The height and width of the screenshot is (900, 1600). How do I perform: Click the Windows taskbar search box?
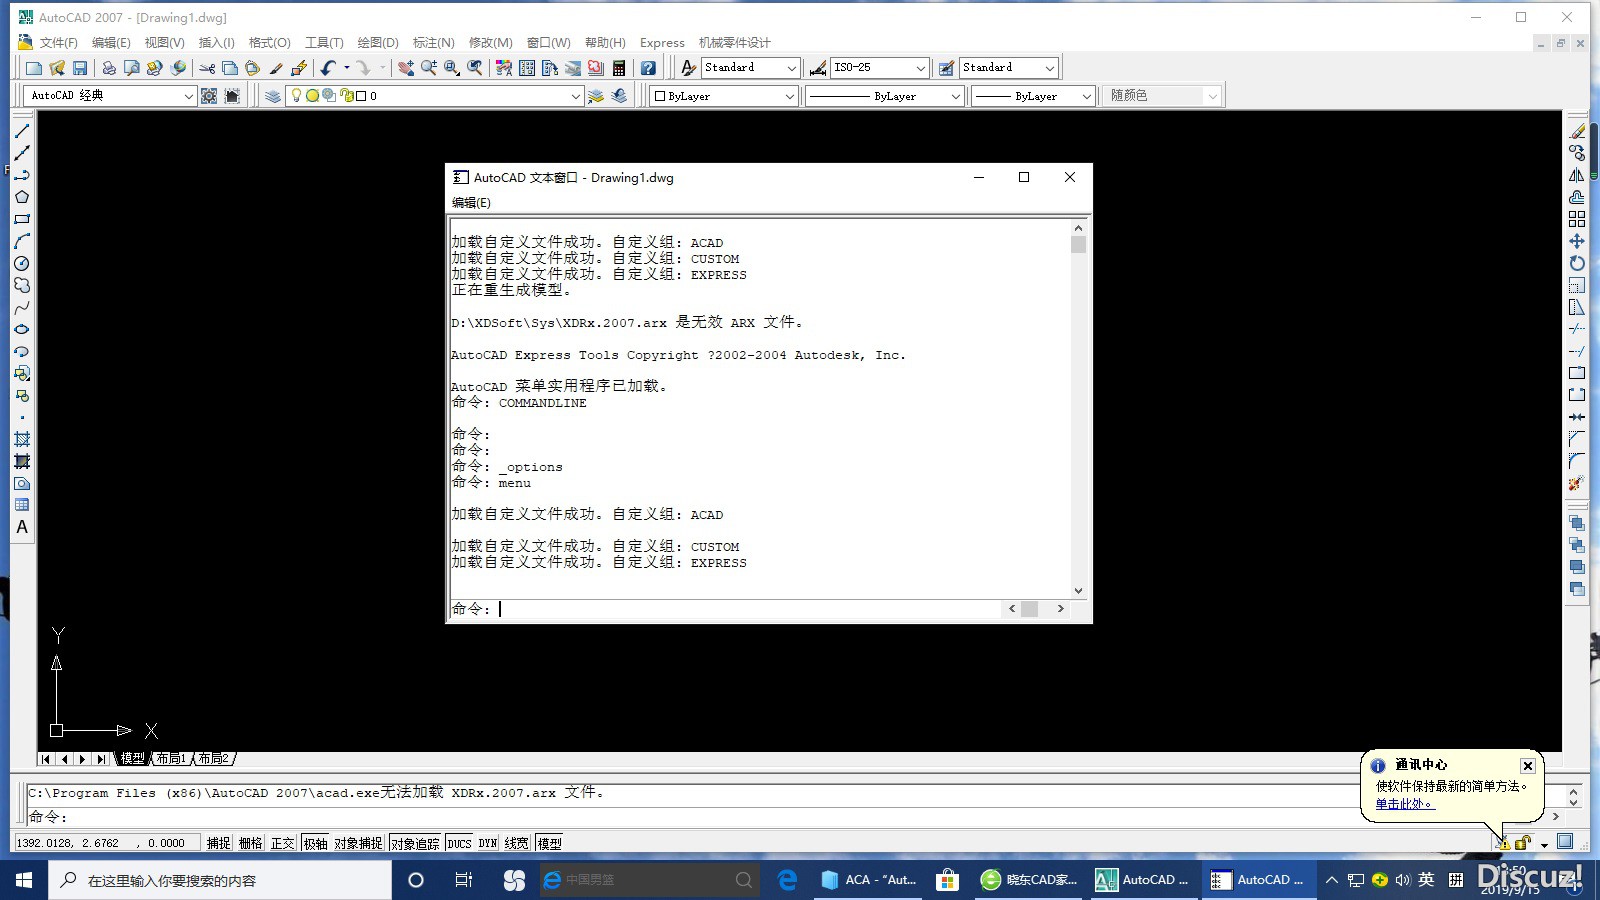220,880
